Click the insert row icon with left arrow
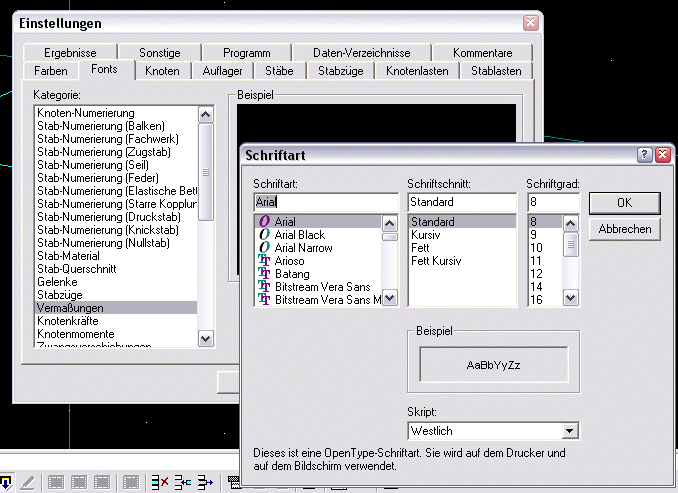This screenshot has height=493, width=678. pos(183,481)
